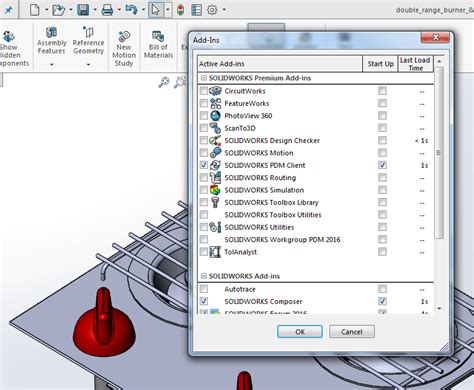
Task: Close the Add-Ins dialog window
Action: pyautogui.click(x=436, y=38)
